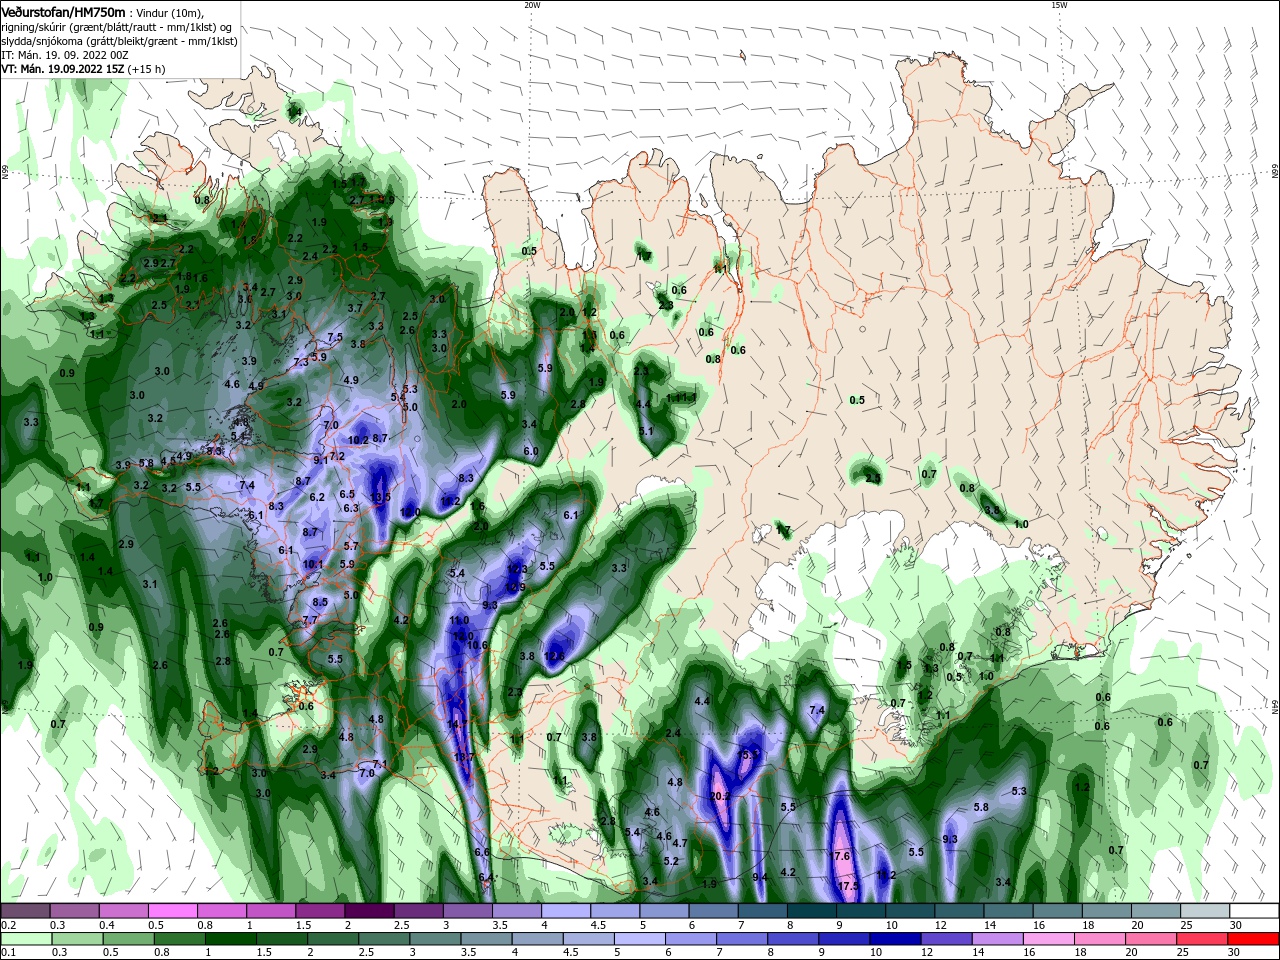Viewport: 1280px width, 960px height.
Task: Click the 12.3 precipitation value on the map
Action: point(516,569)
